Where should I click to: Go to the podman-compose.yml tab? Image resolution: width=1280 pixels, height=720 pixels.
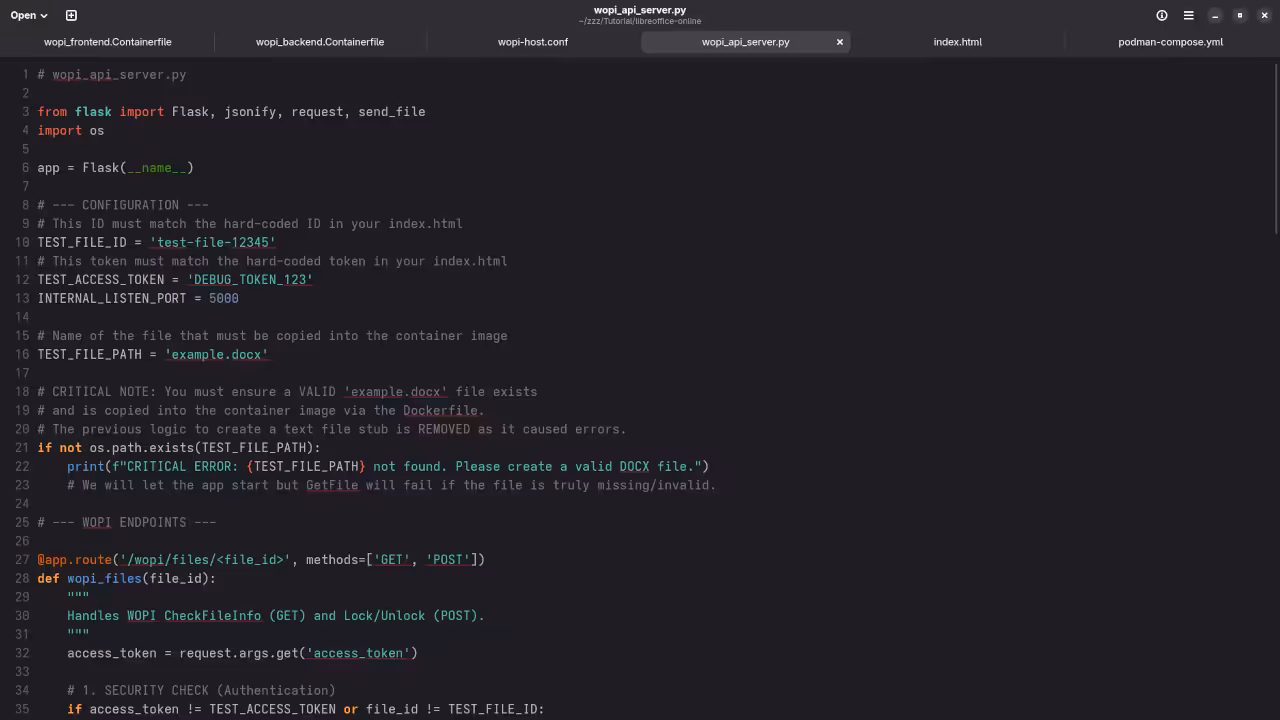tap(1170, 42)
